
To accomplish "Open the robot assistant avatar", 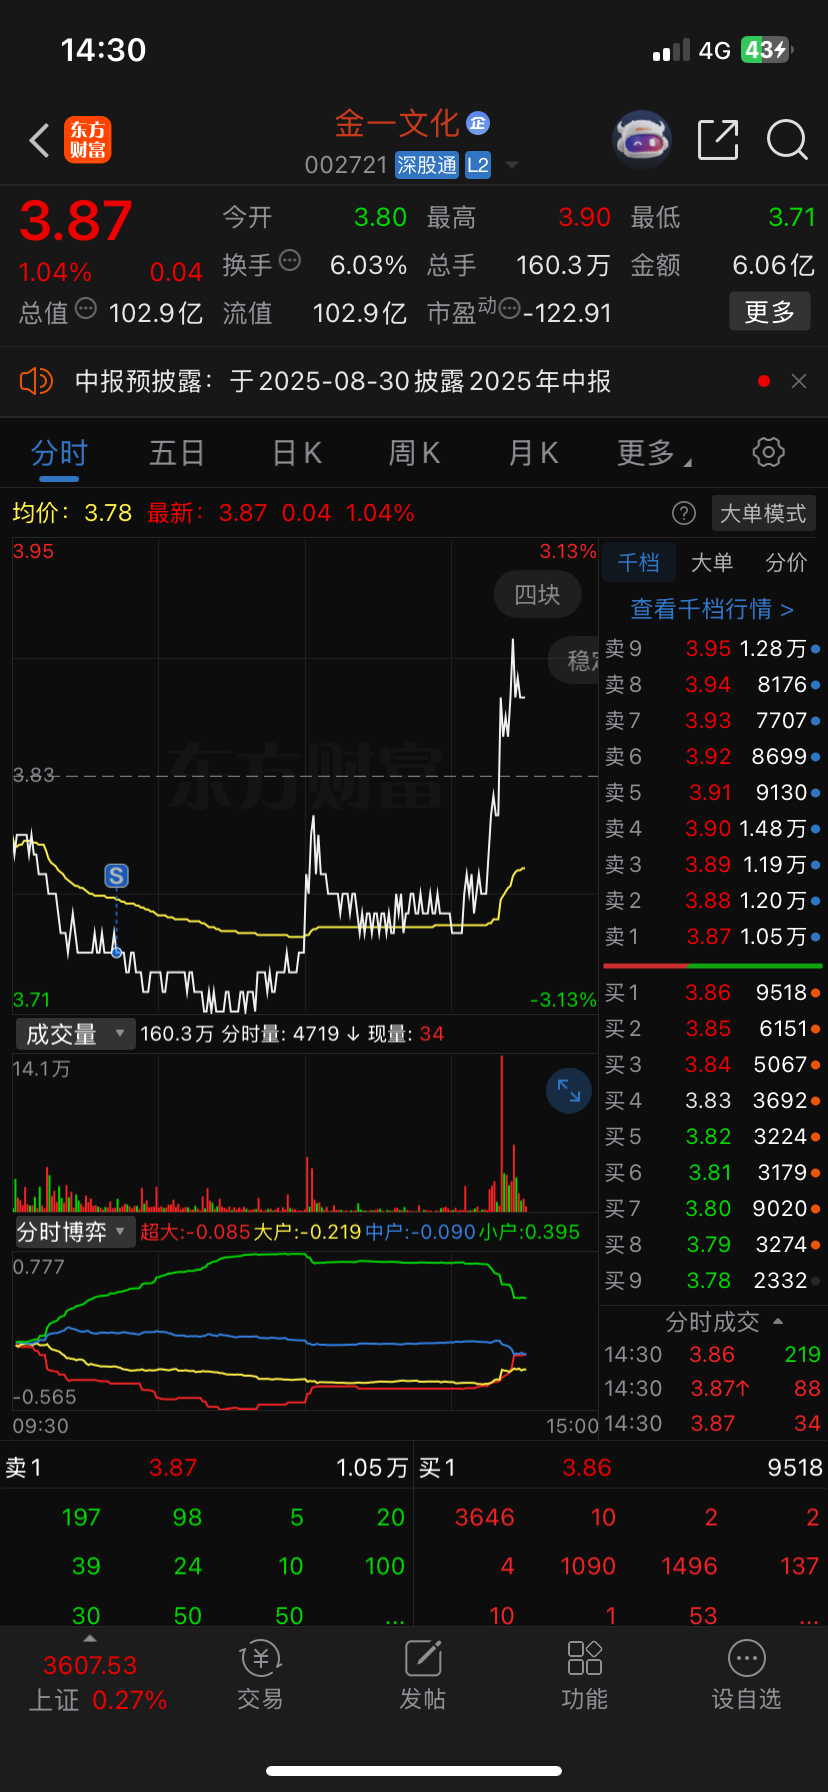I will coord(641,139).
